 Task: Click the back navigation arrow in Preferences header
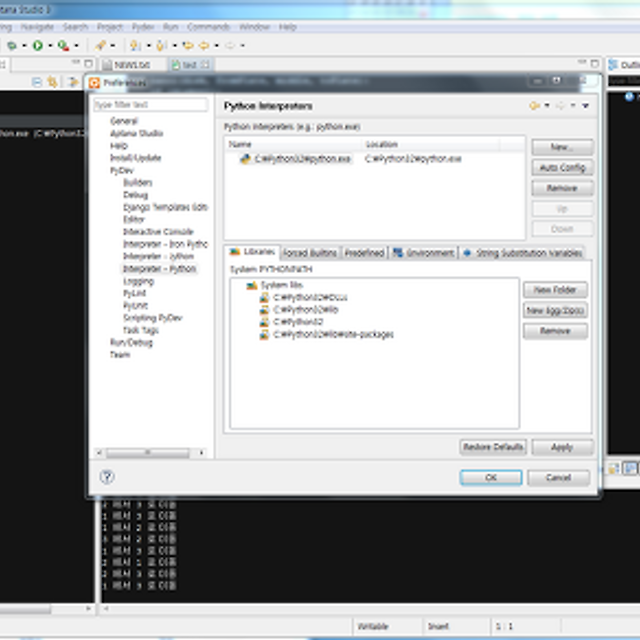535,106
